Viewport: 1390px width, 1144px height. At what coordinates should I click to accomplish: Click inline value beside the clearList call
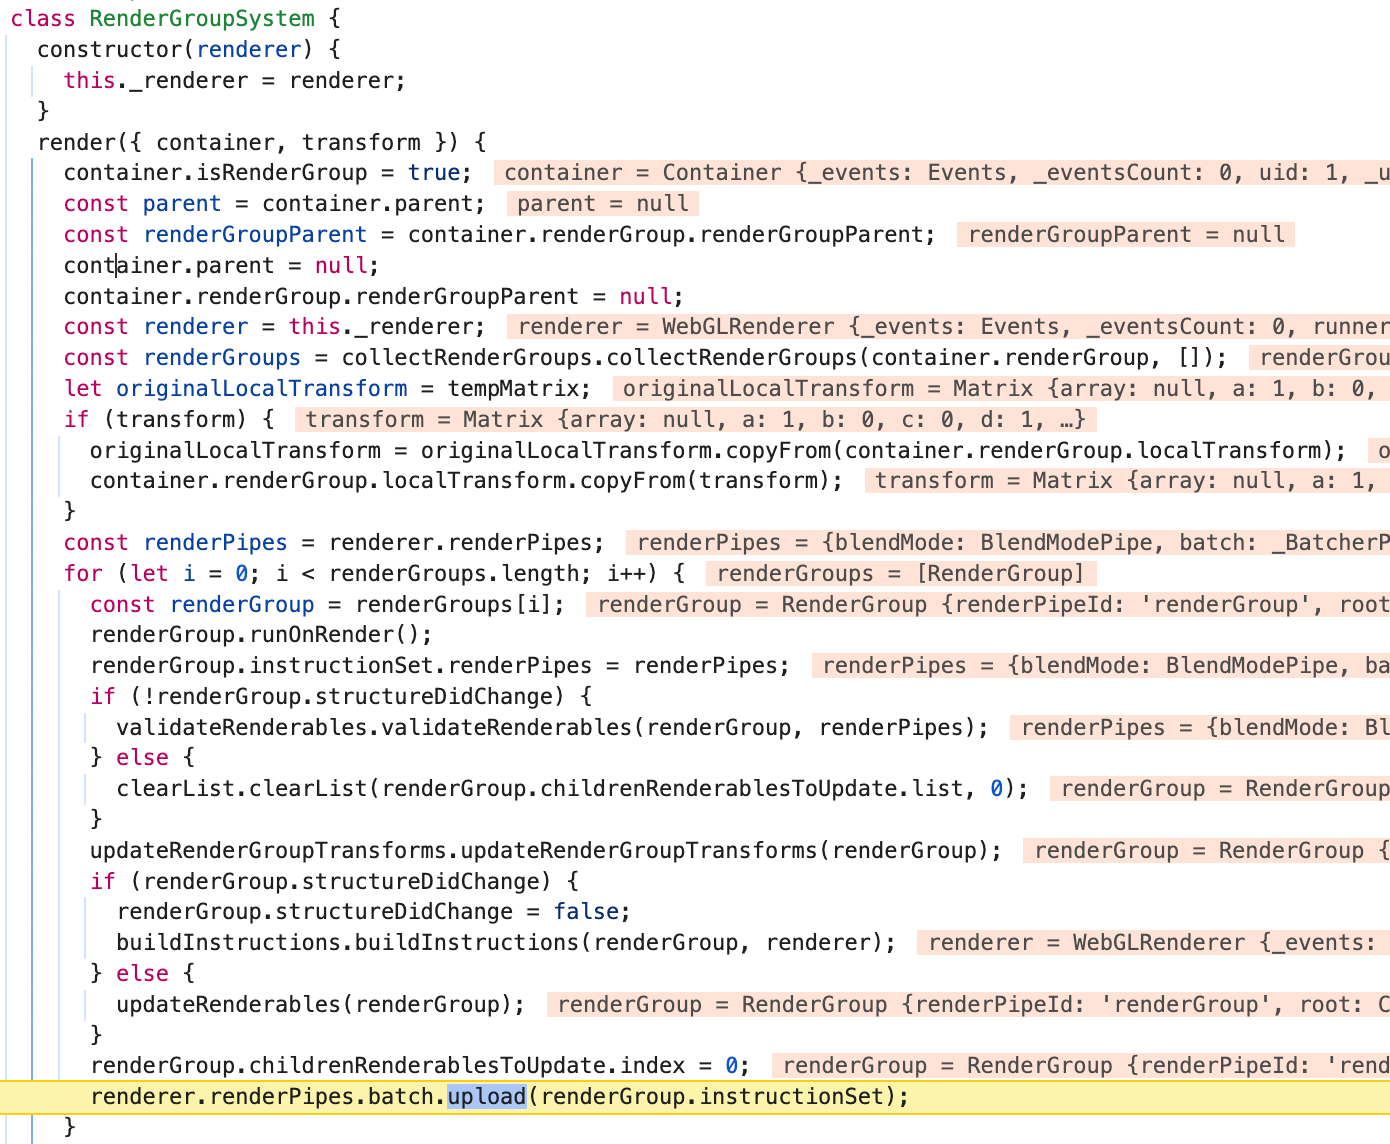click(1220, 789)
